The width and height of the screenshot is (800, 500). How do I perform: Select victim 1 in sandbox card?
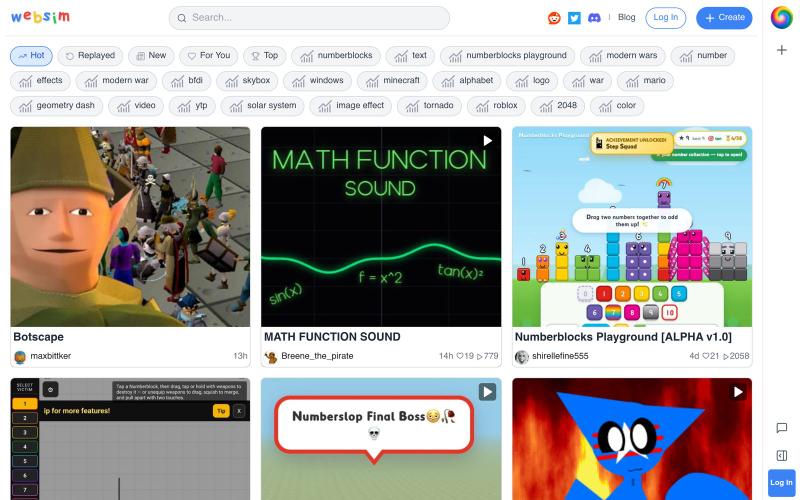point(24,404)
